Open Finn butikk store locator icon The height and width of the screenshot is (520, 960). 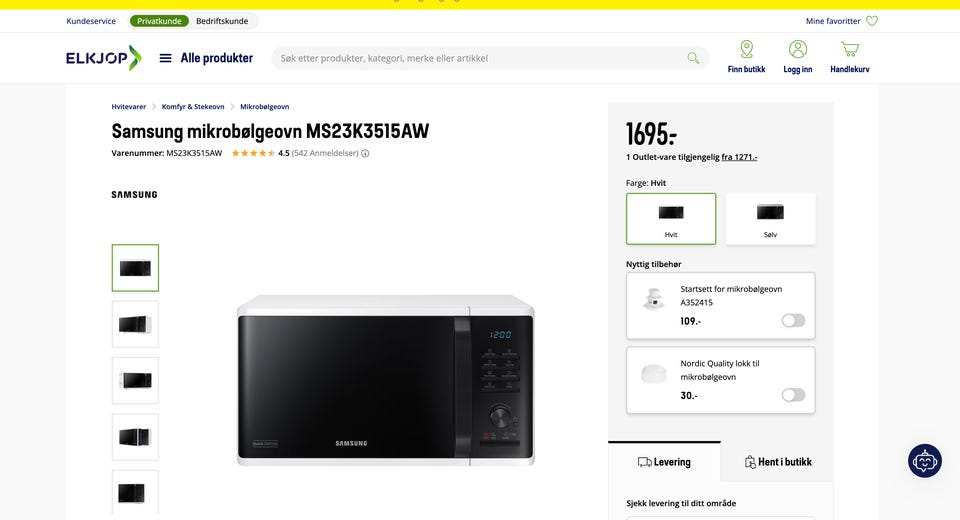746,49
